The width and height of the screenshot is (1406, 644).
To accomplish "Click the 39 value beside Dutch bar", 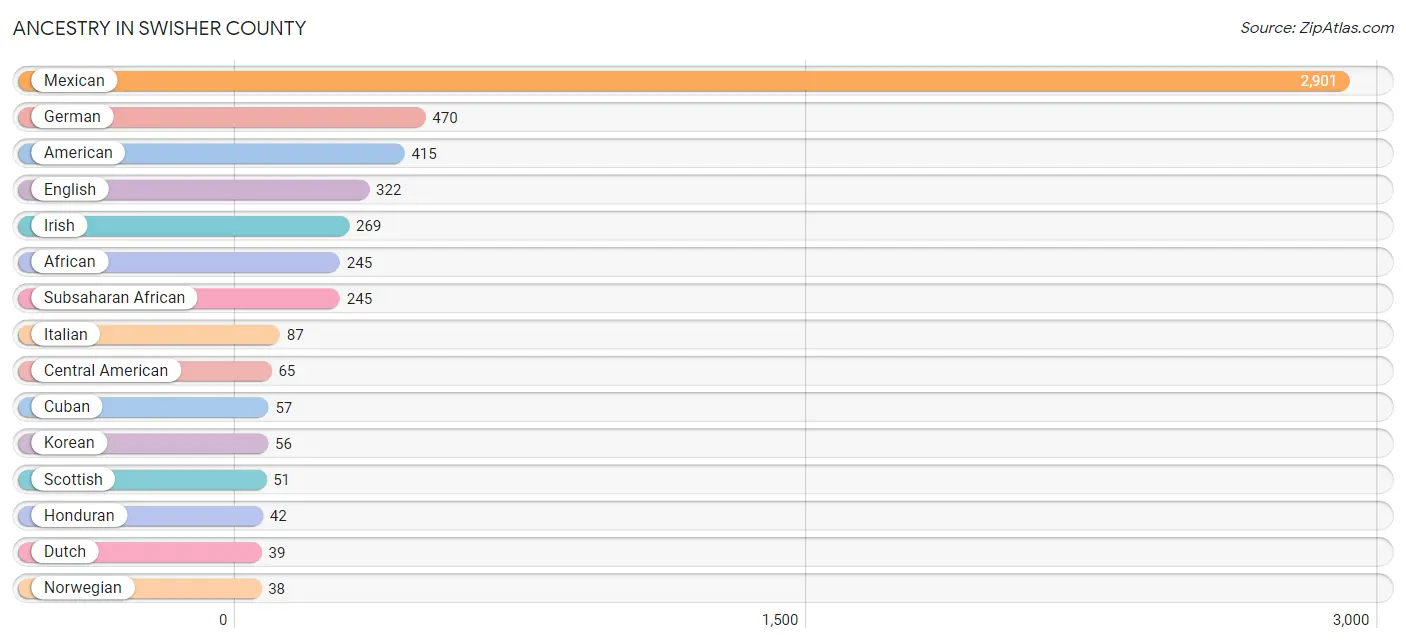I will coord(277,553).
